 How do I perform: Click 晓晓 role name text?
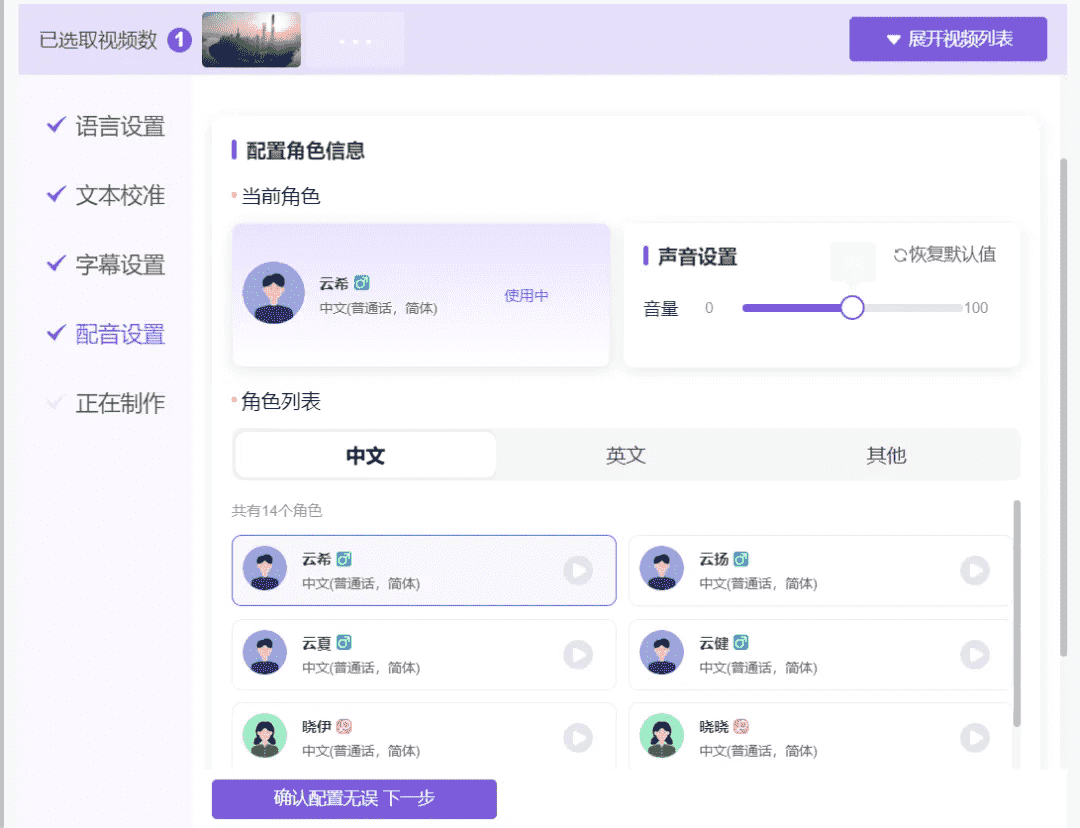click(x=714, y=726)
